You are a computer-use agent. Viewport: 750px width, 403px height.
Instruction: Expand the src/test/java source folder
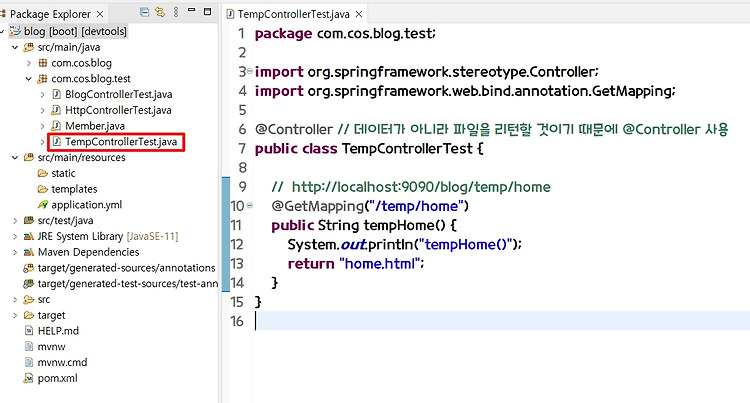[15, 221]
